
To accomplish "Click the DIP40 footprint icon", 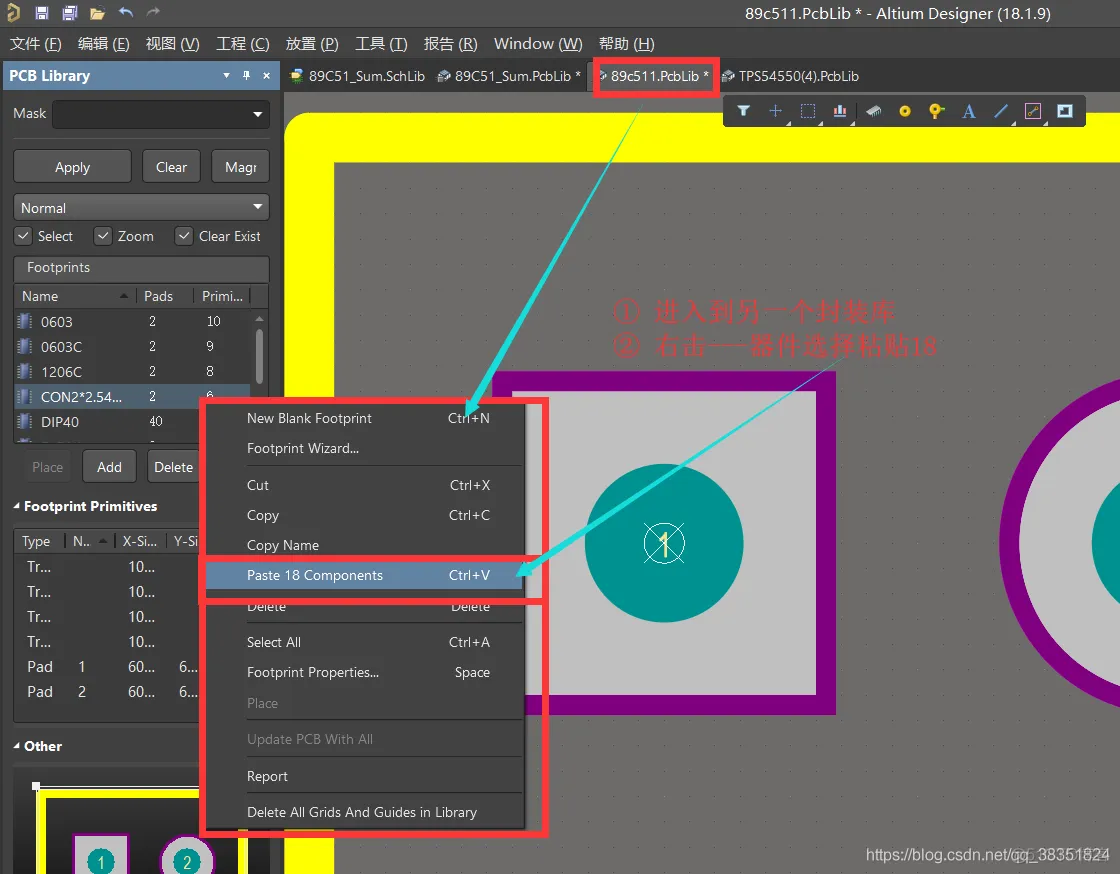I will pos(25,421).
